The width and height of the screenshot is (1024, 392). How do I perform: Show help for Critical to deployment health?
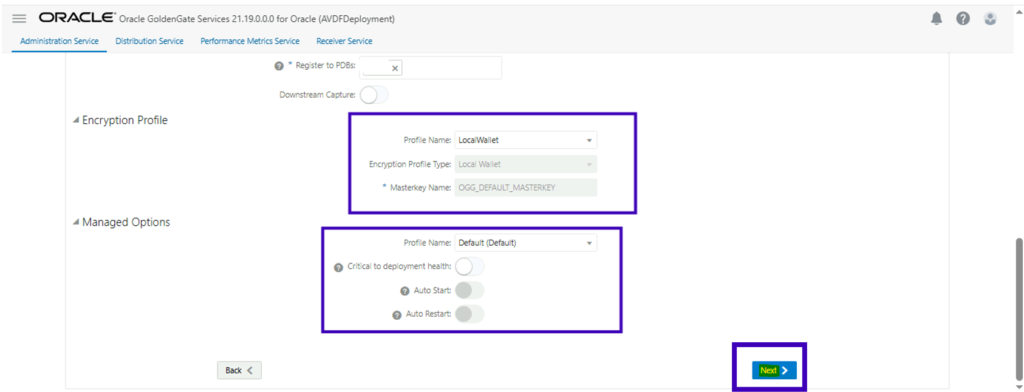tap(338, 267)
